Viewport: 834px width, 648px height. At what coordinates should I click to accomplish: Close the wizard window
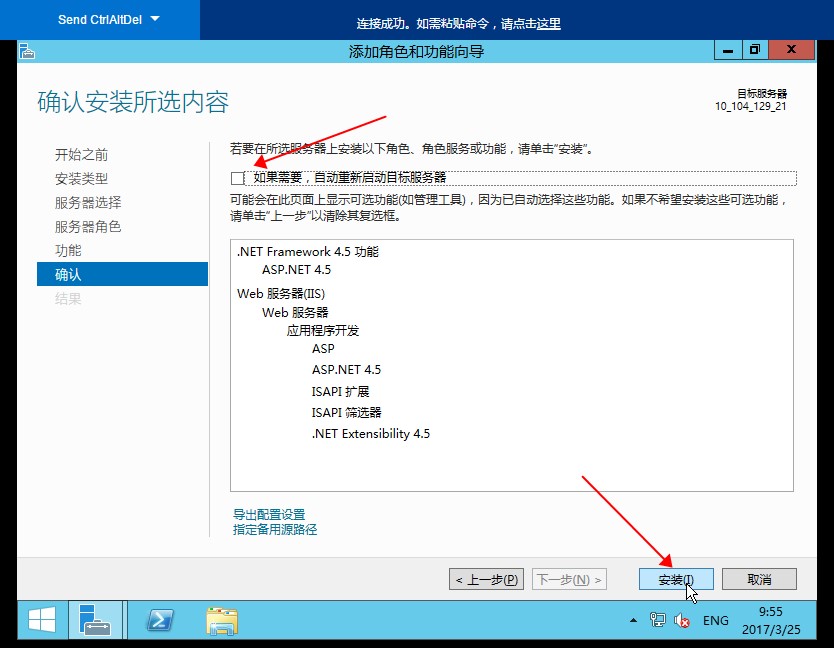791,50
